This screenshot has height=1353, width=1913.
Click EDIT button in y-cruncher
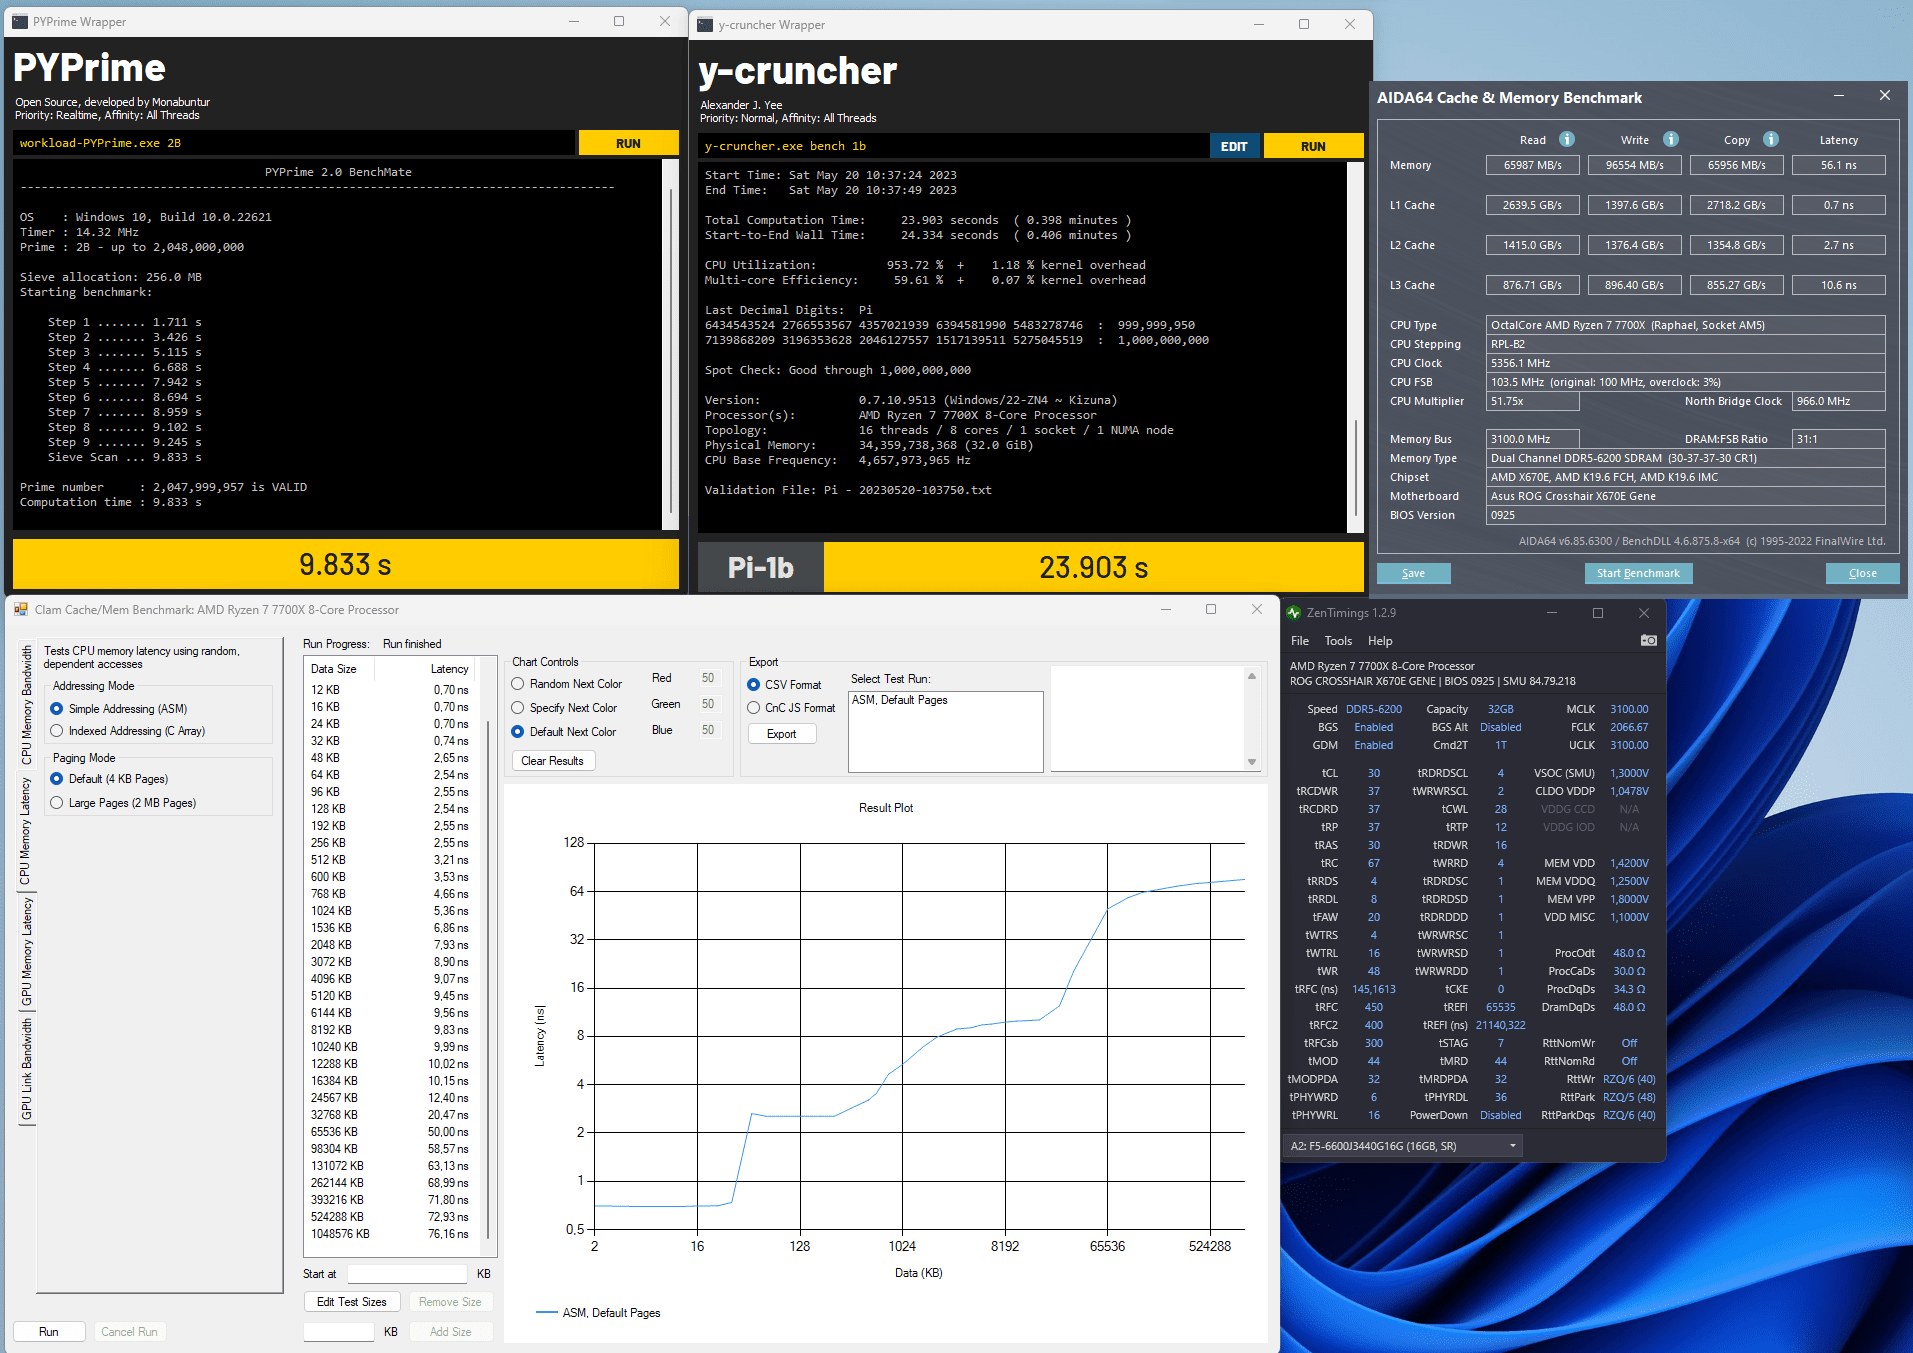point(1235,146)
